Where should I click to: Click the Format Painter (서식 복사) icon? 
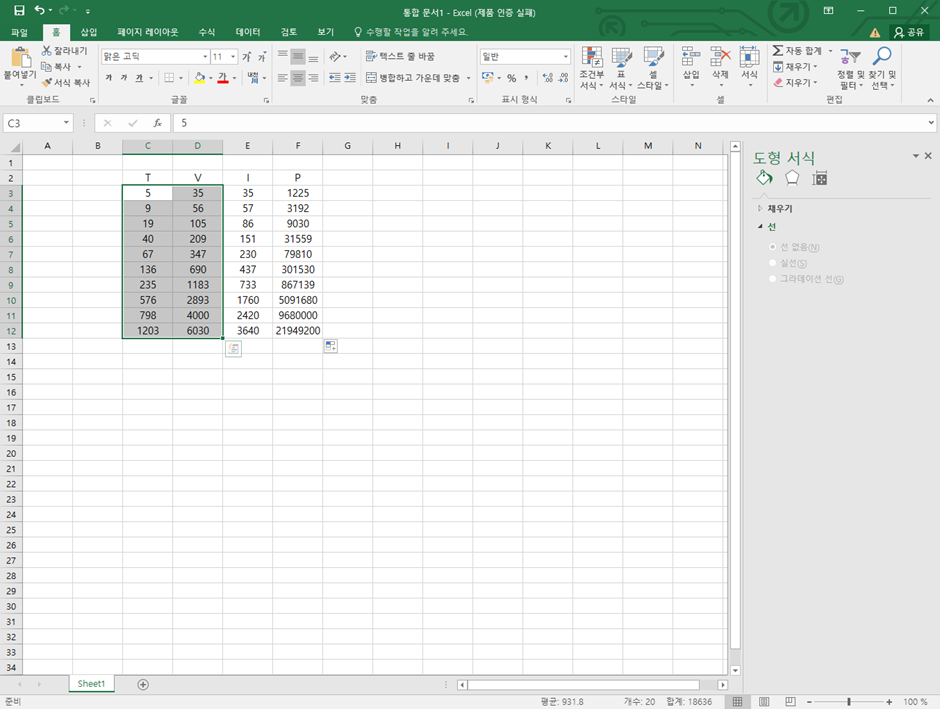tap(46, 82)
